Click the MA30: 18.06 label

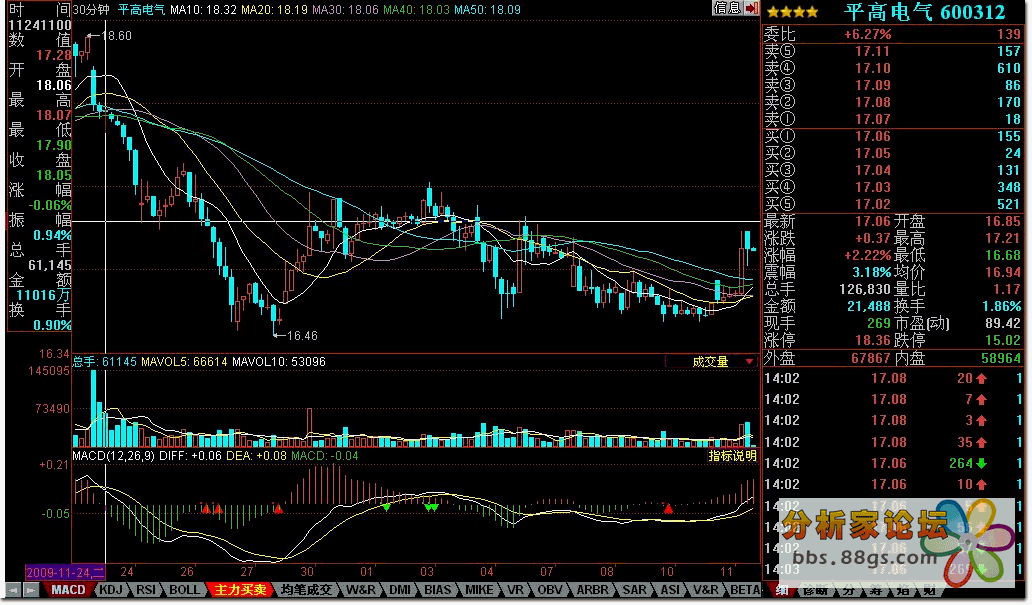(345, 10)
